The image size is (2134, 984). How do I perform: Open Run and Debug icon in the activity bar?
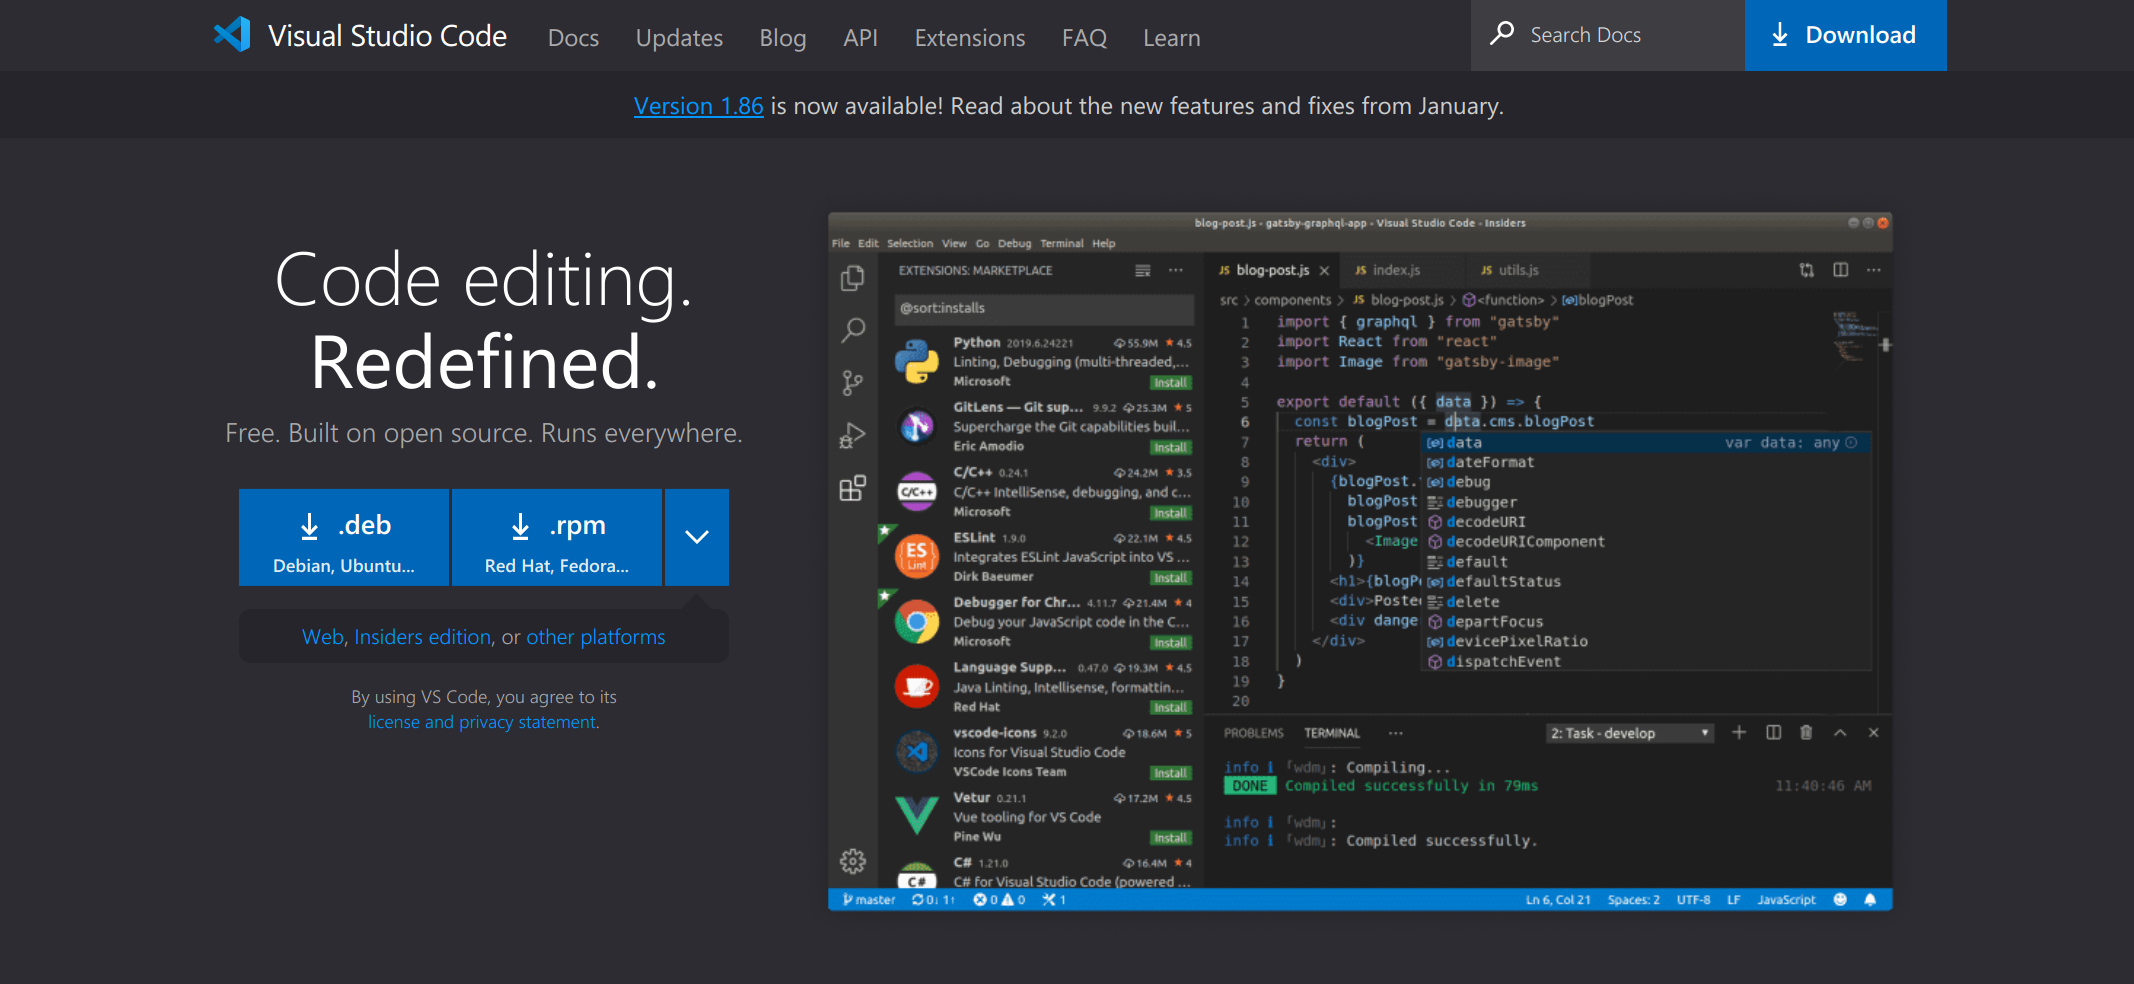[x=852, y=436]
